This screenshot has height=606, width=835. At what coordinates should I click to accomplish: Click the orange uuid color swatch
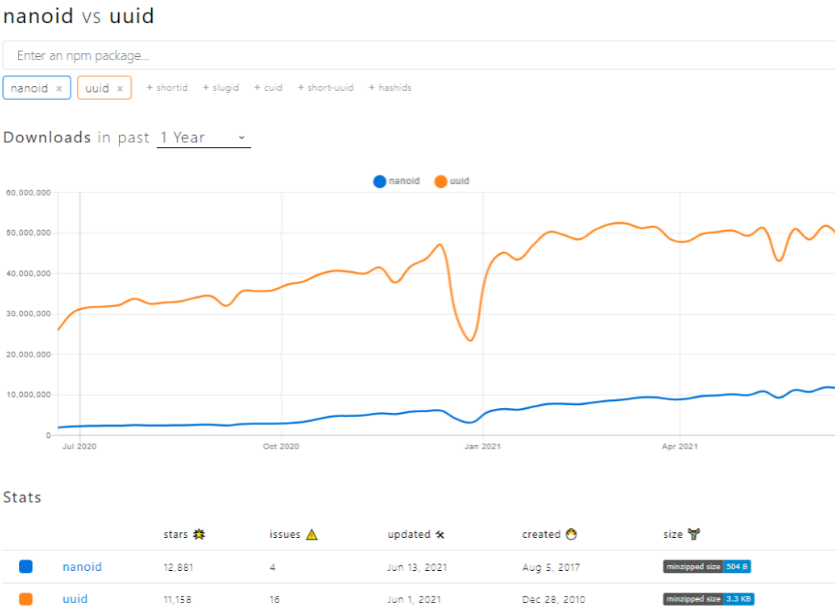click(x=26, y=599)
